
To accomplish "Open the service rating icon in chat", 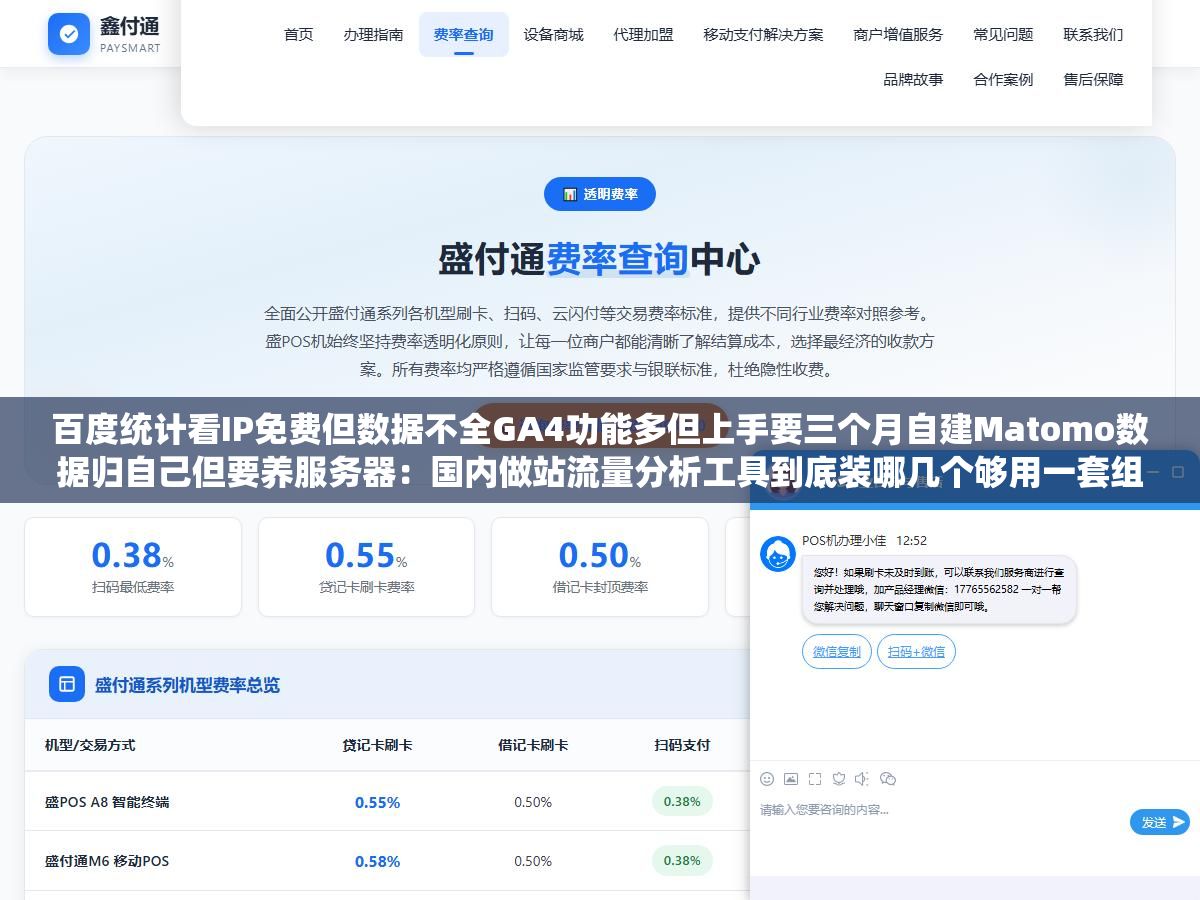I will [839, 778].
